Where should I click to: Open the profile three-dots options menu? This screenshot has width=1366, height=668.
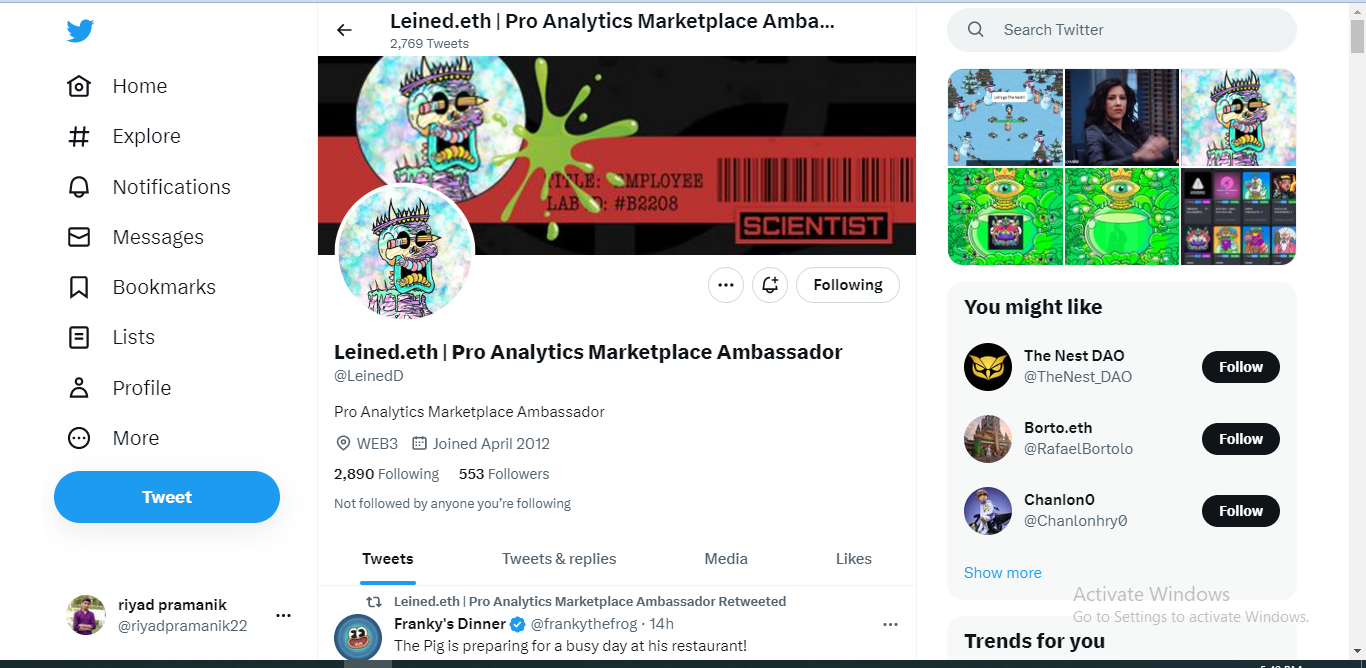click(726, 285)
